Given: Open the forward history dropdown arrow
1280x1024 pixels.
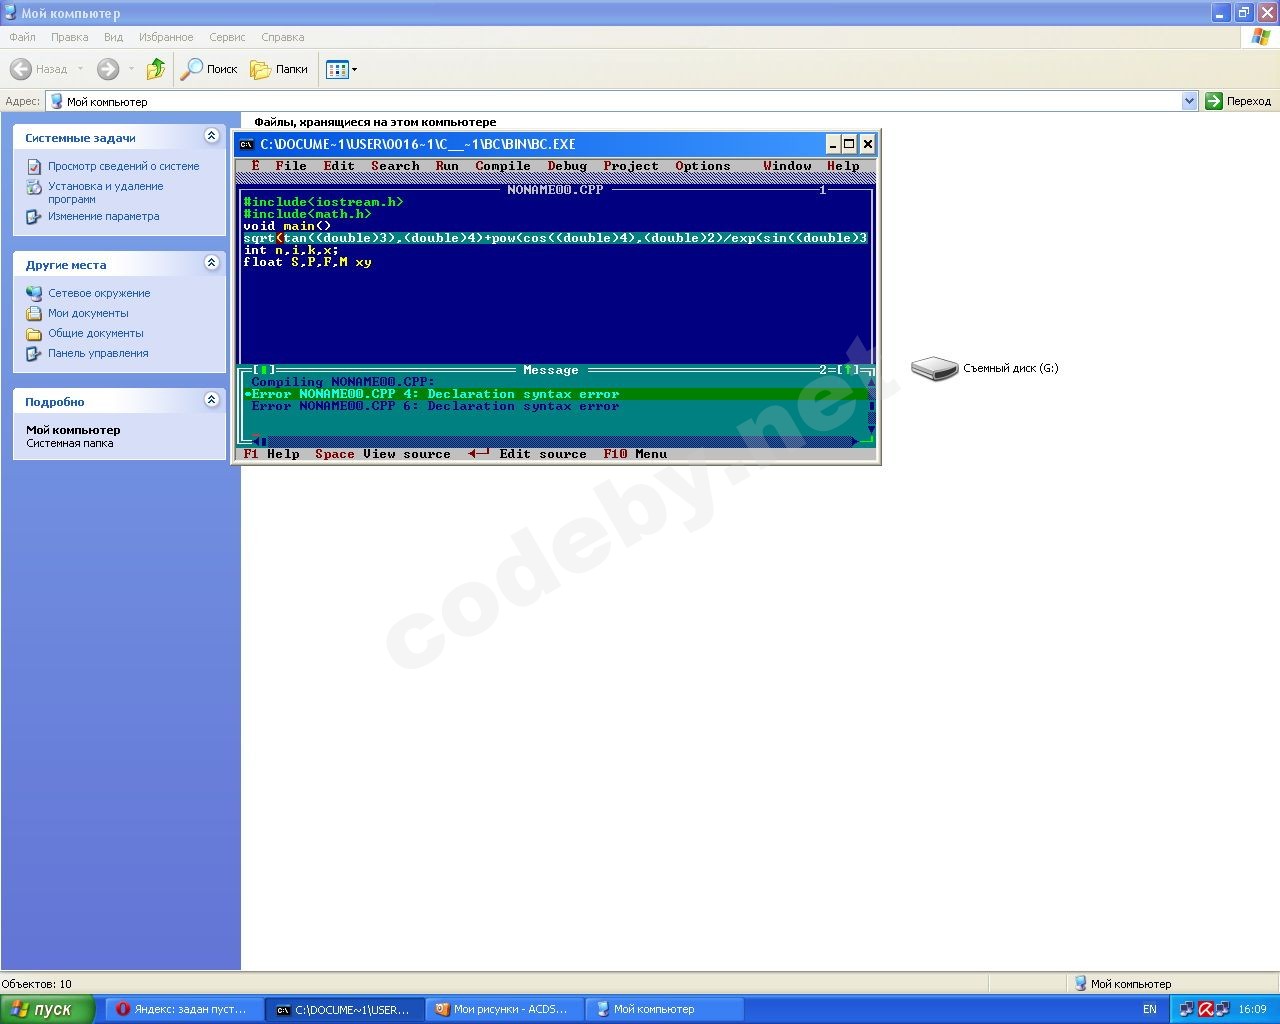Looking at the screenshot, I should (x=130, y=69).
